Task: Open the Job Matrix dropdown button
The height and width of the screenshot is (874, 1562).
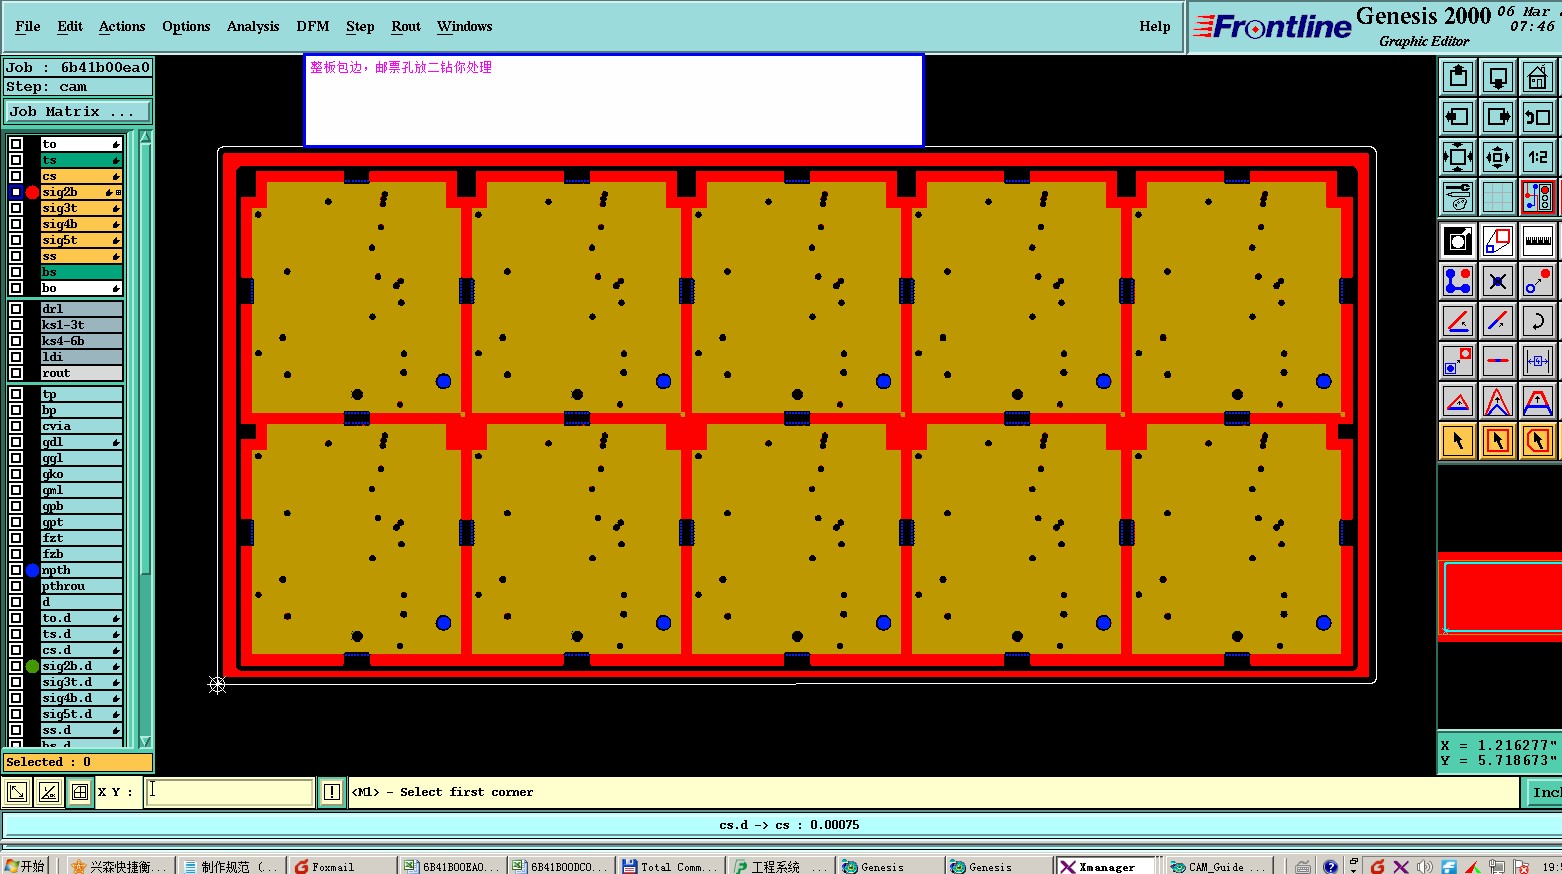Action: [77, 112]
